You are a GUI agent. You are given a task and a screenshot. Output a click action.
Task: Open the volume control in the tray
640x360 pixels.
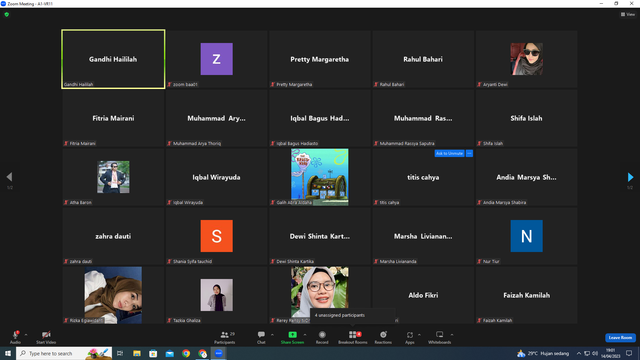[595, 353]
